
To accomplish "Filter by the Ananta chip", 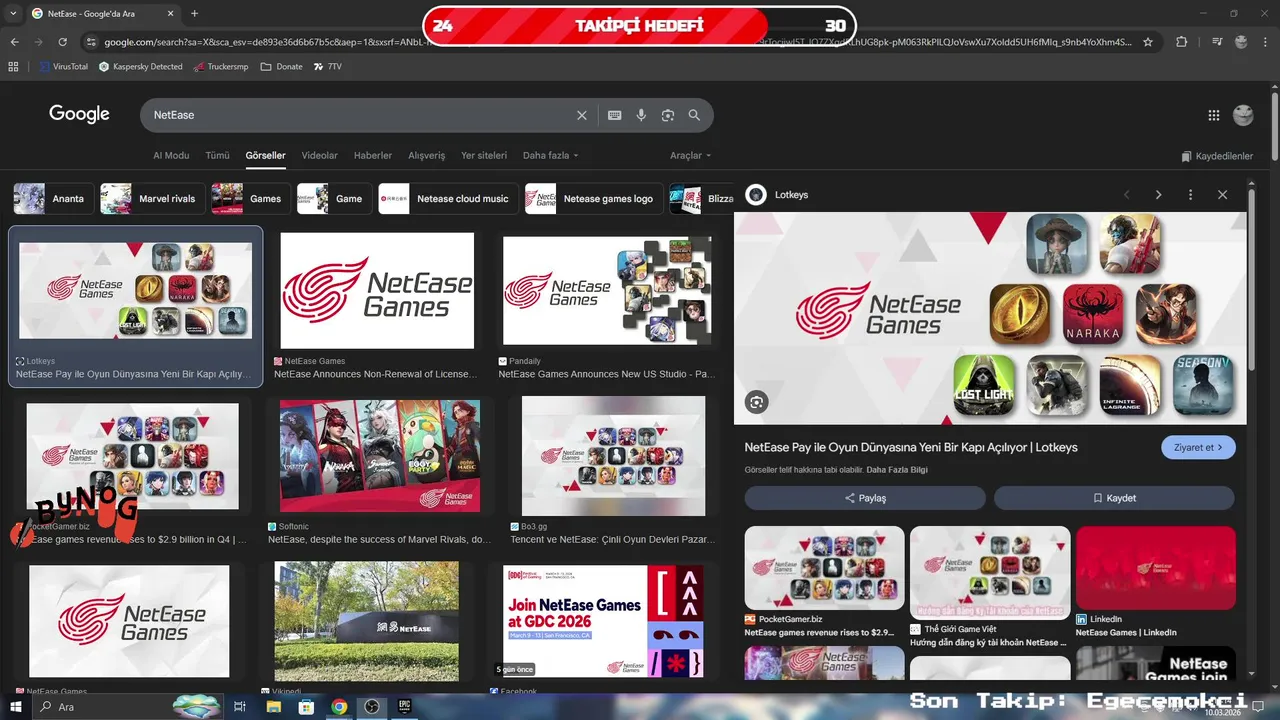I will 54,199.
